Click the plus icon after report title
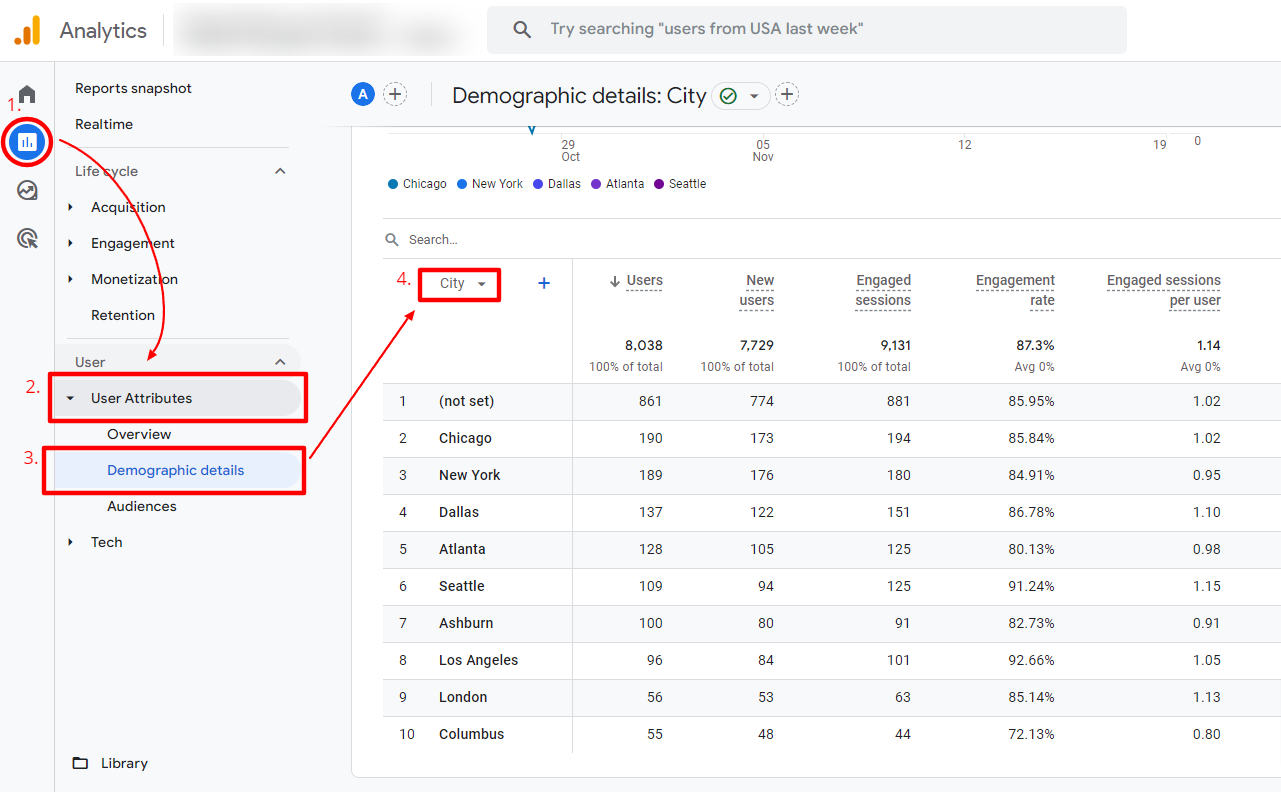The width and height of the screenshot is (1281, 792). [x=787, y=95]
